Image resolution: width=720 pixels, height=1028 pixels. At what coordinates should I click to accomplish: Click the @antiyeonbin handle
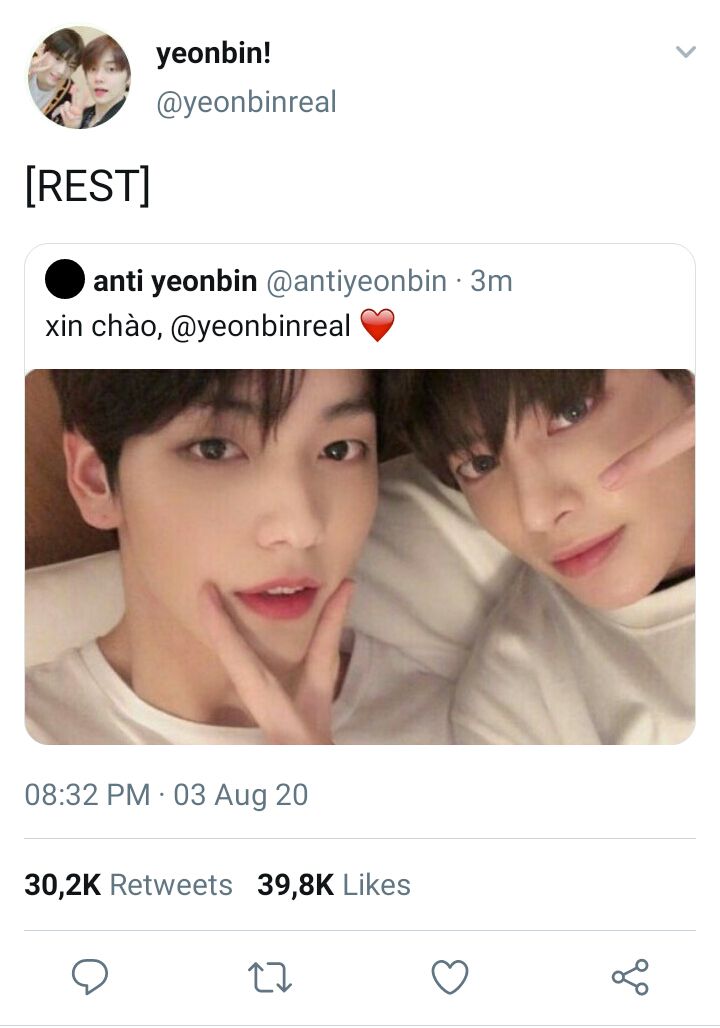coord(356,281)
